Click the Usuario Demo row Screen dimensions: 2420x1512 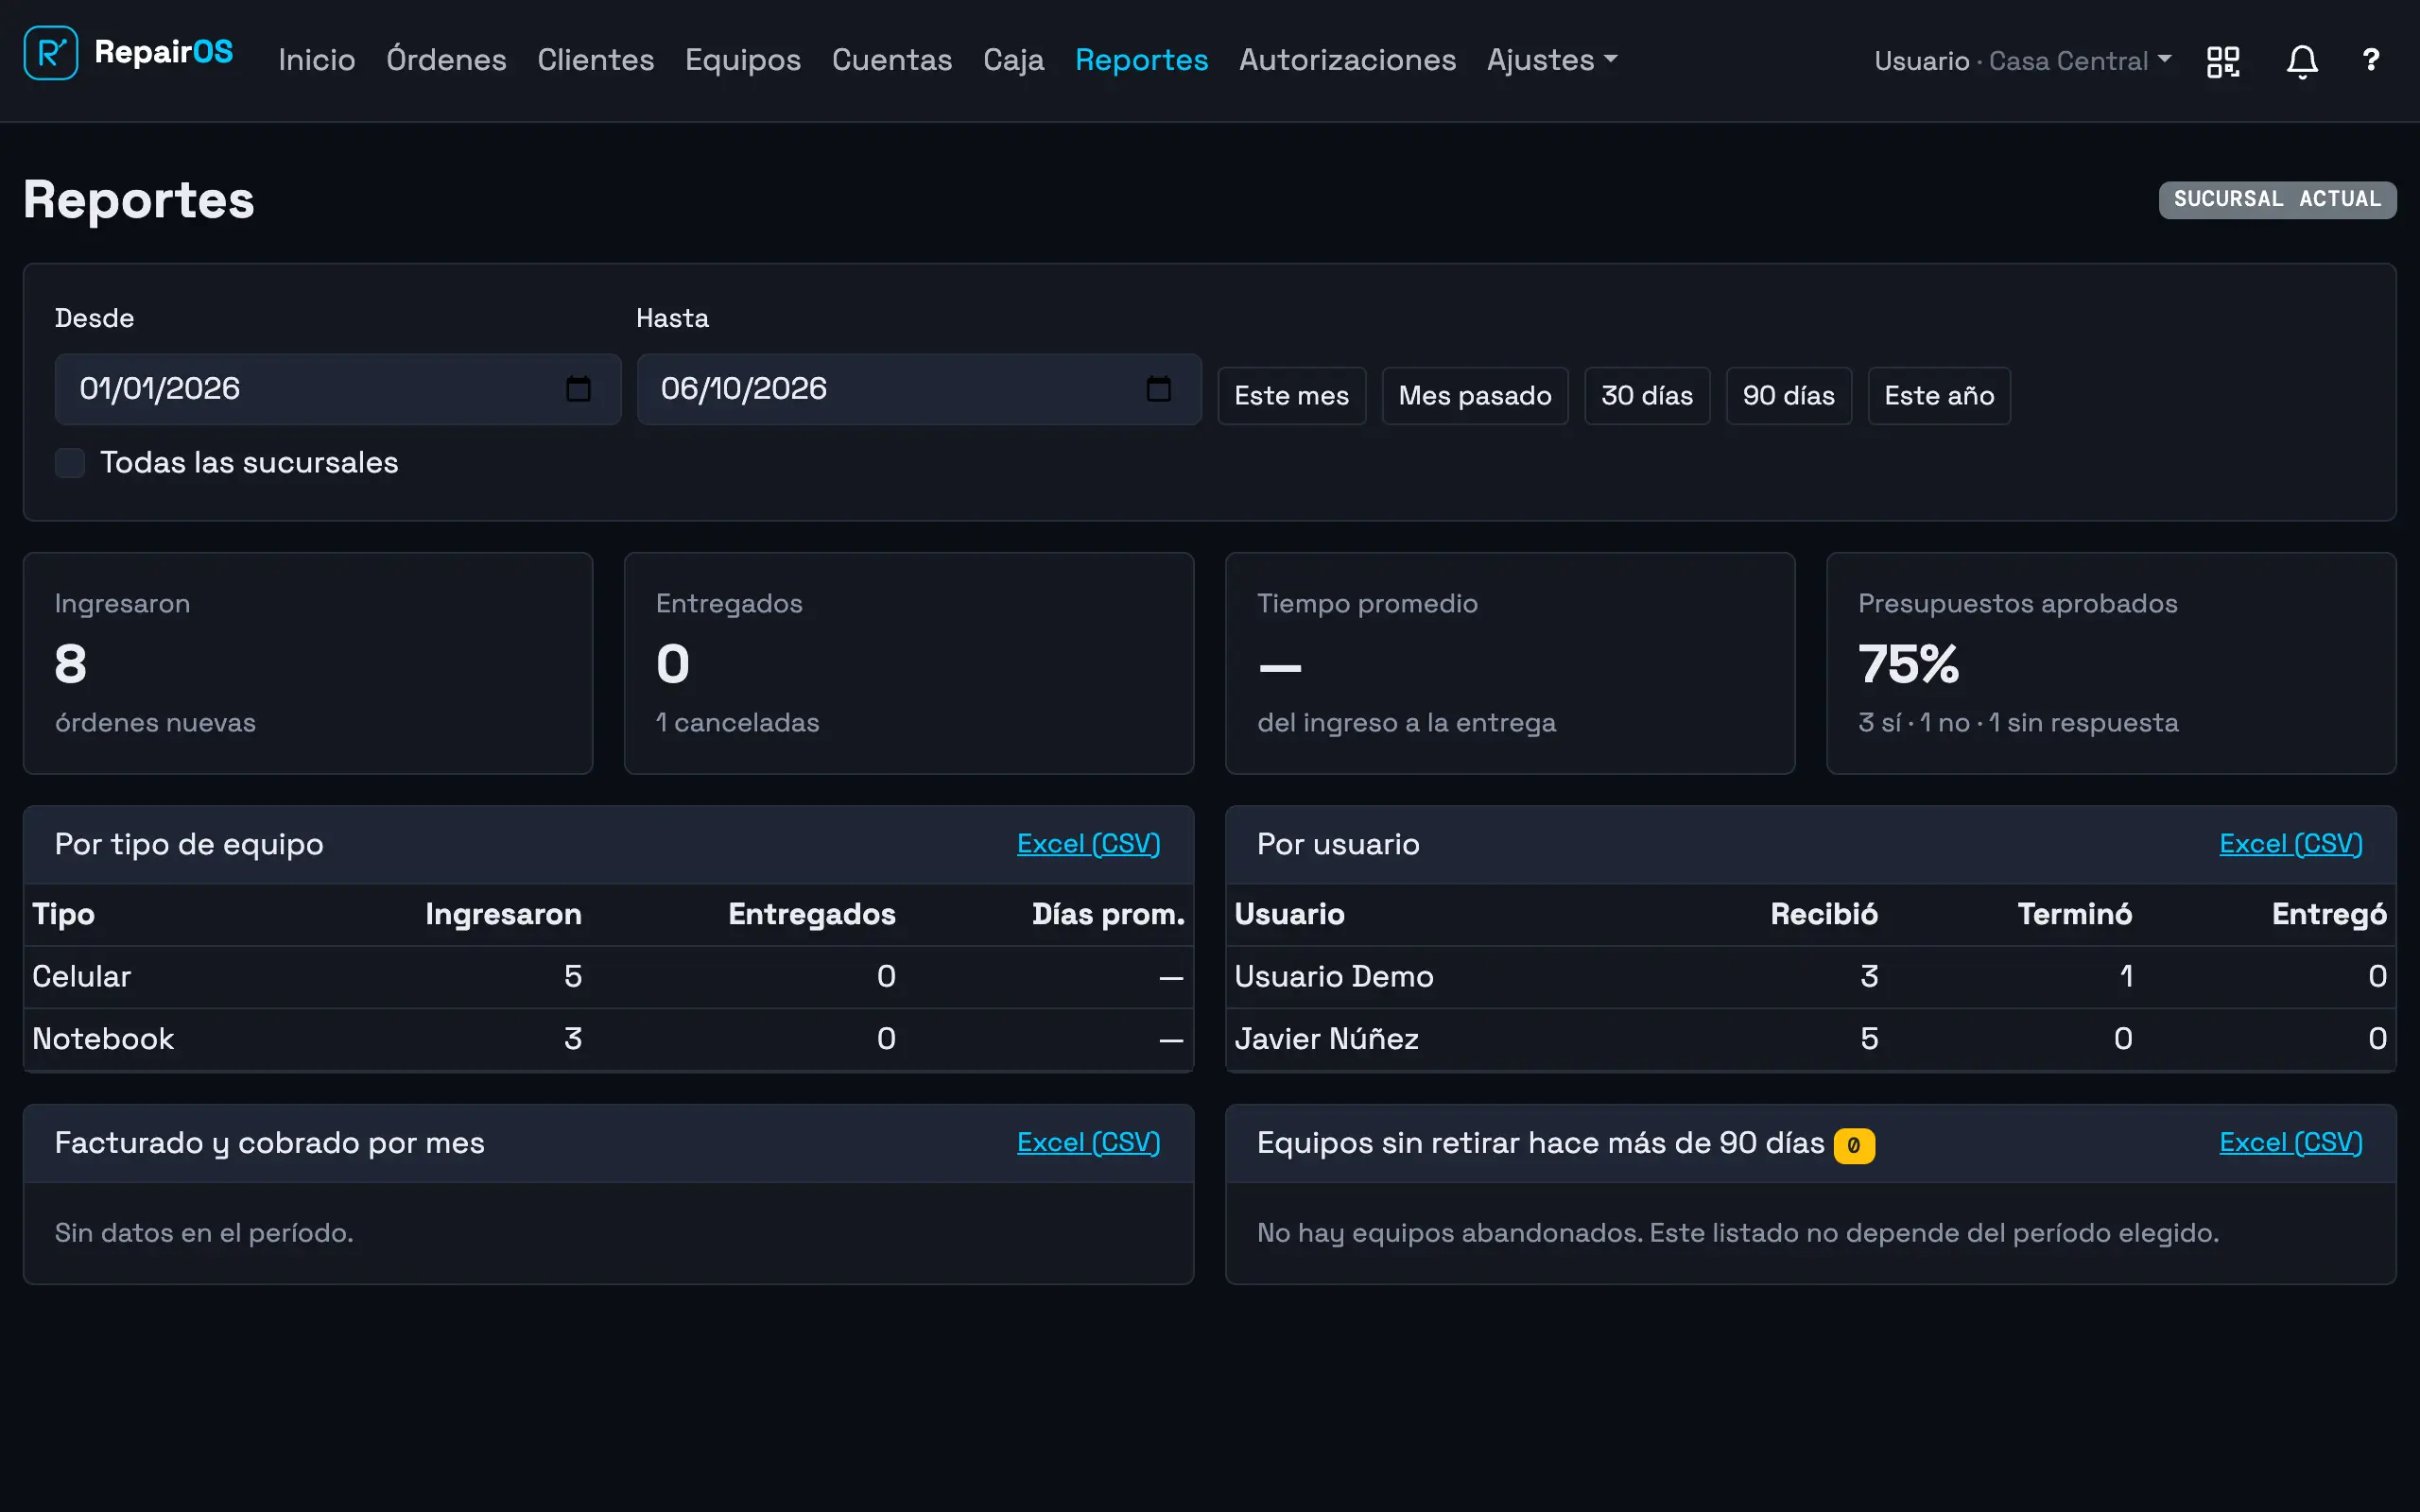pos(1810,977)
